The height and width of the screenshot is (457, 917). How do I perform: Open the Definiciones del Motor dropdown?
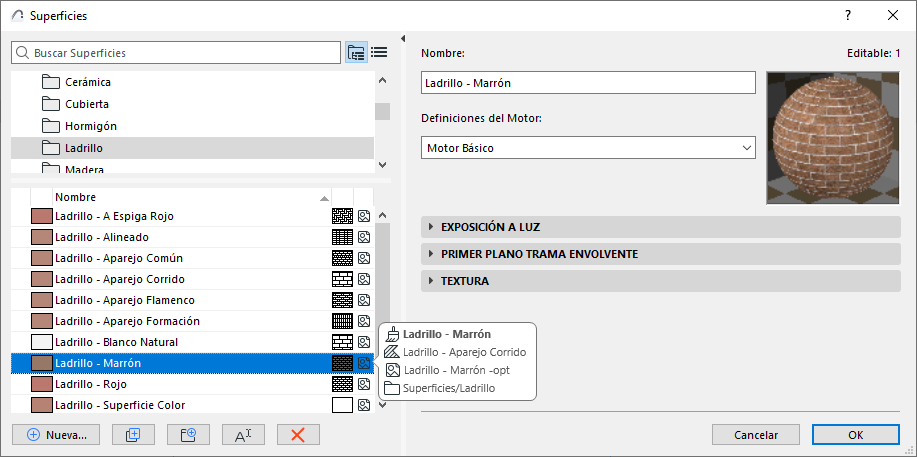[x=588, y=148]
